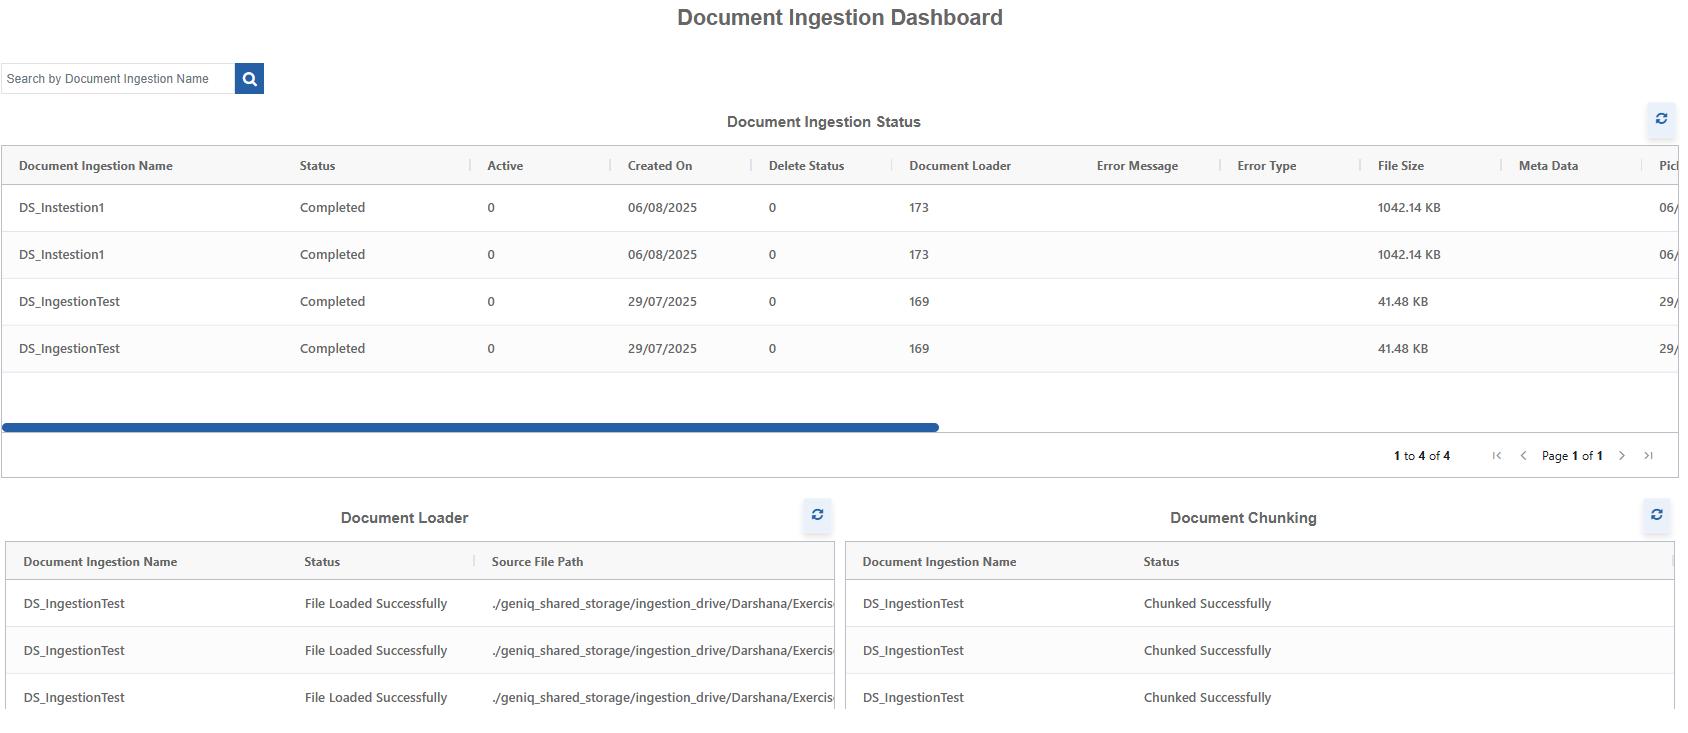Click first source file path in Document Loader
Image resolution: width=1688 pixels, height=733 pixels.
(x=662, y=604)
